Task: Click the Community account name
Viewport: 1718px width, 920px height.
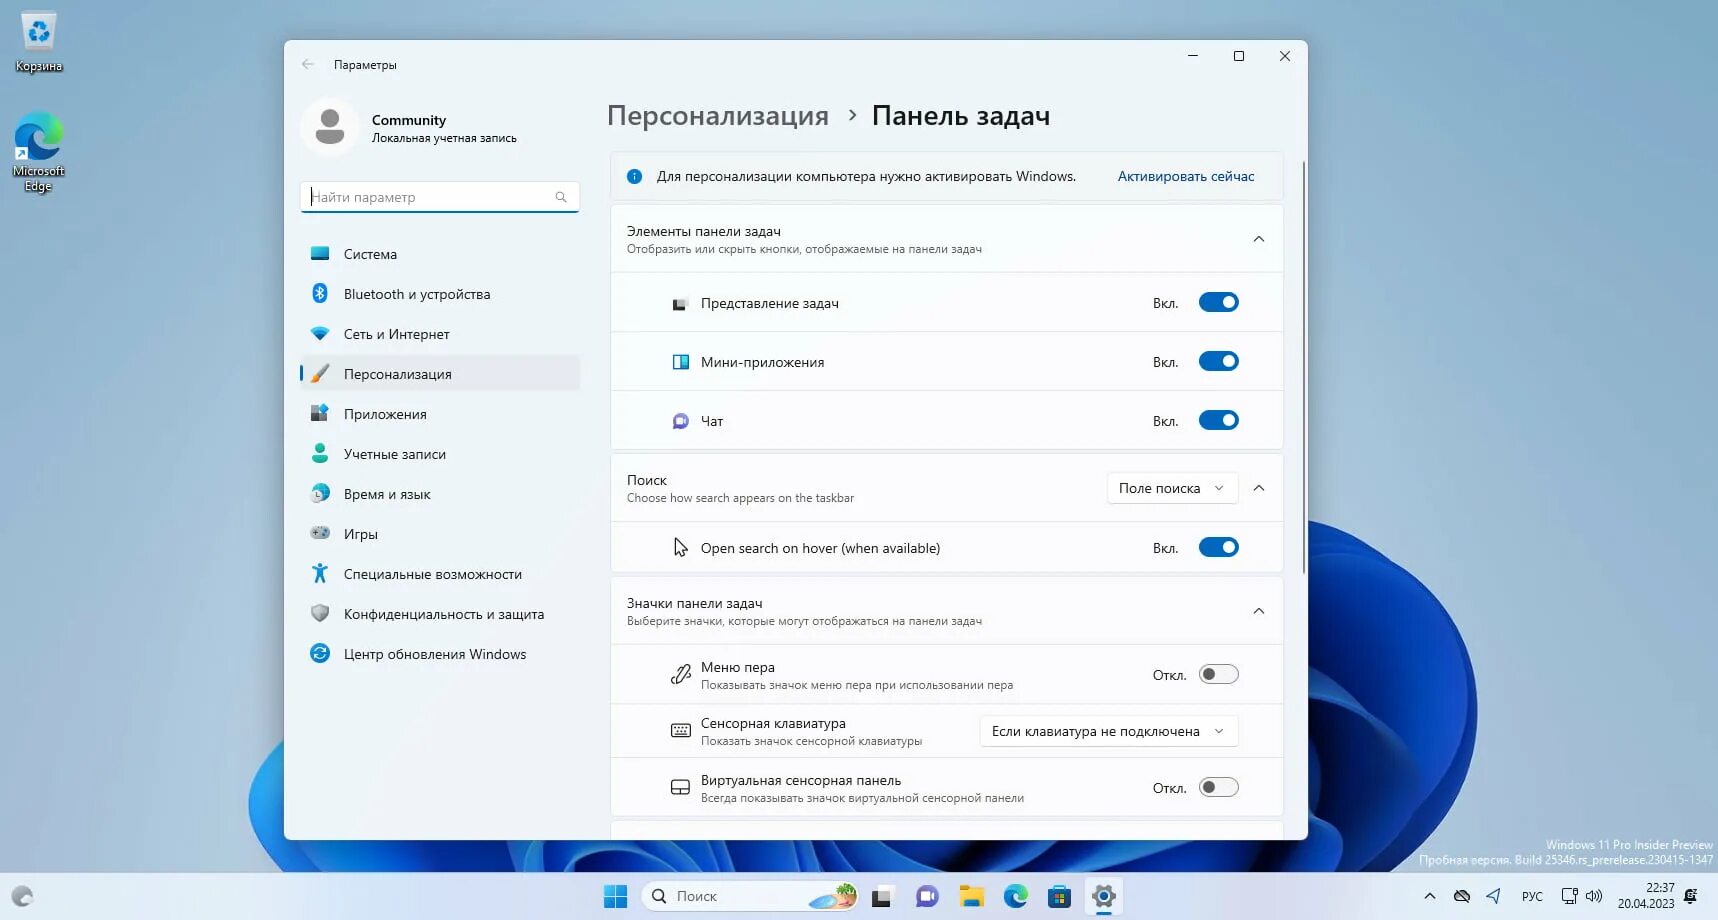Action: click(409, 120)
